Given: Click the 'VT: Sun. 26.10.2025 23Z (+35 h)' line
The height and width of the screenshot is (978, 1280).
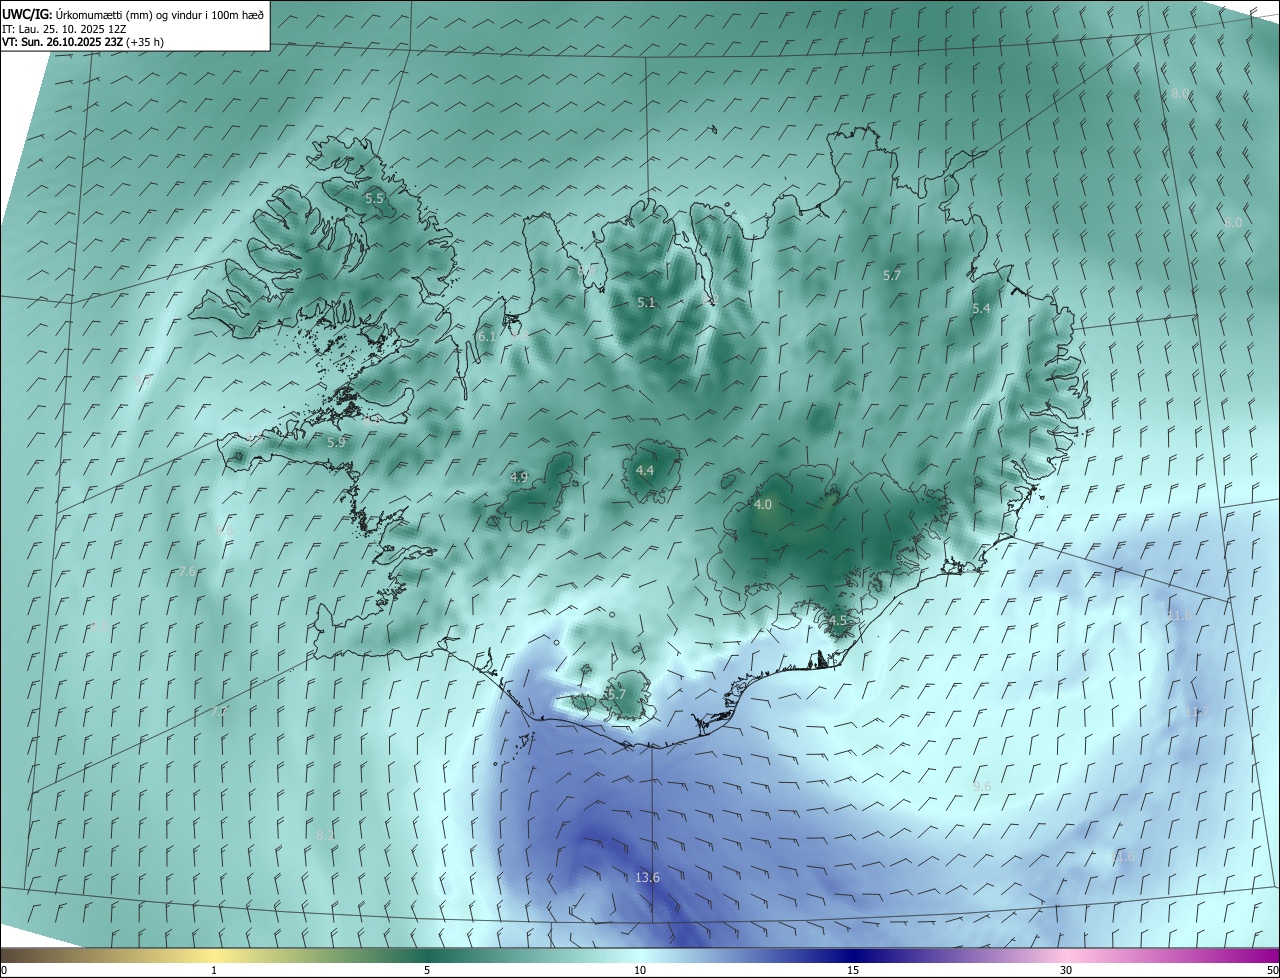Looking at the screenshot, I should coord(83,42).
